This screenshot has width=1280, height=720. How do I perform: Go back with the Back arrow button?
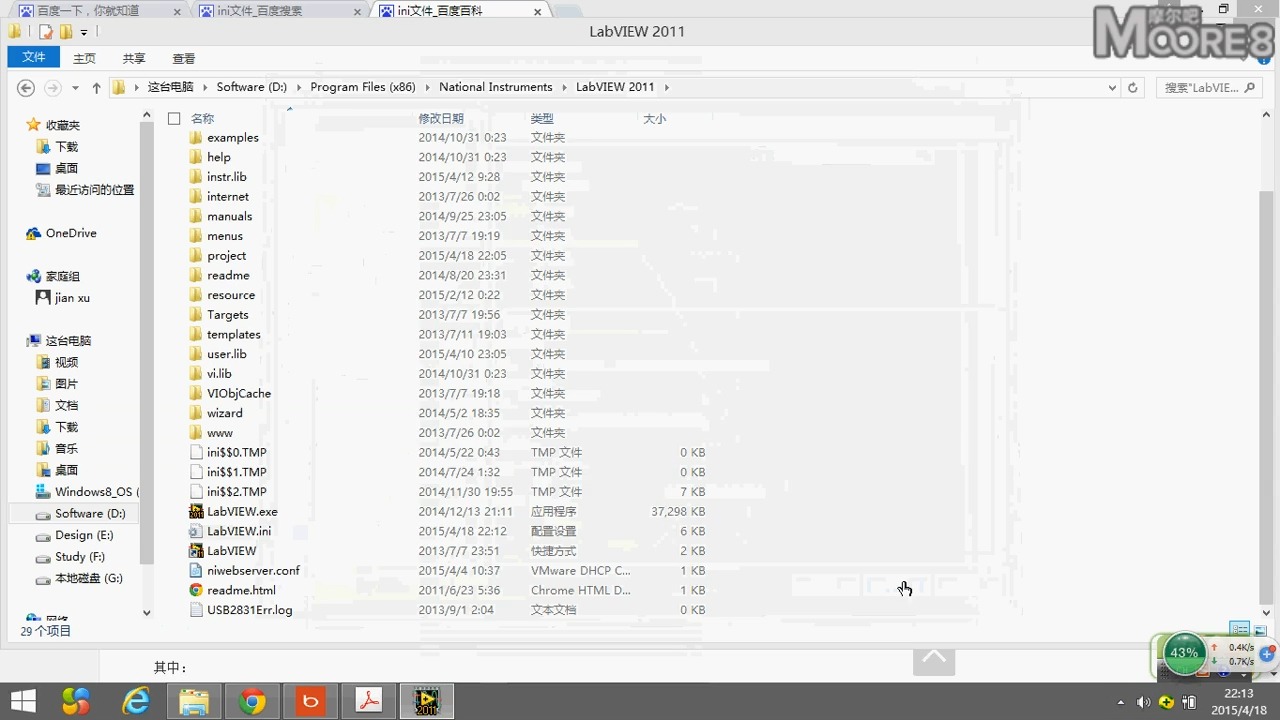click(26, 88)
